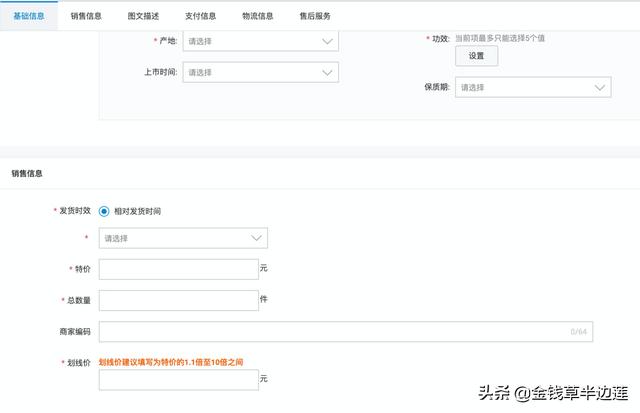This screenshot has width=640, height=413.
Task: Click the 件 unit after 总数量
Action: point(264,299)
